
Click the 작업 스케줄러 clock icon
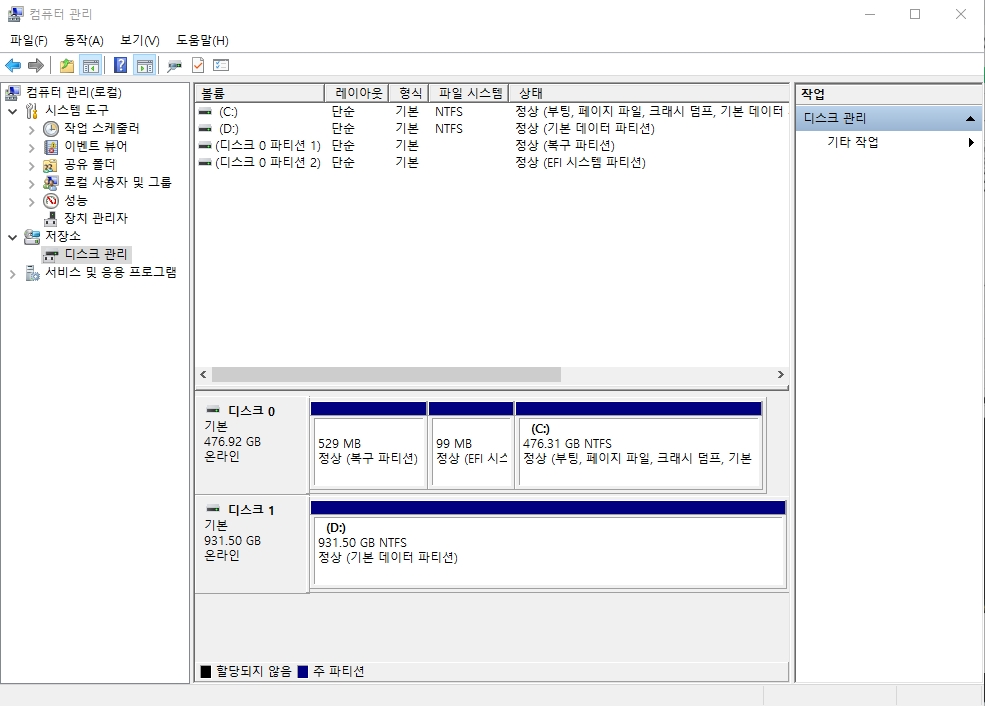pos(51,129)
